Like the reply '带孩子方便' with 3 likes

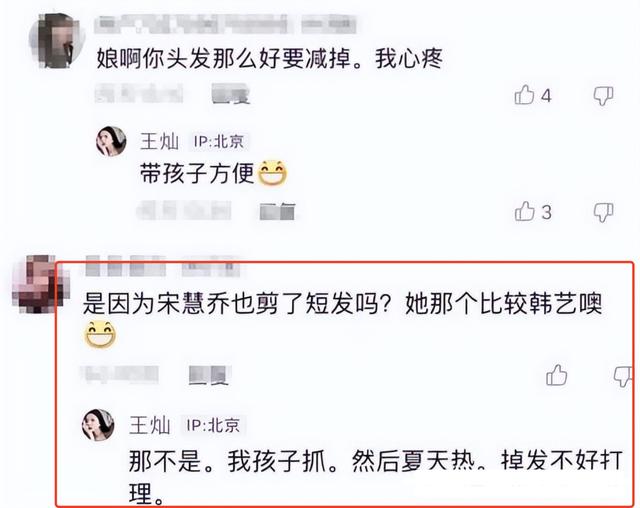tap(524, 211)
